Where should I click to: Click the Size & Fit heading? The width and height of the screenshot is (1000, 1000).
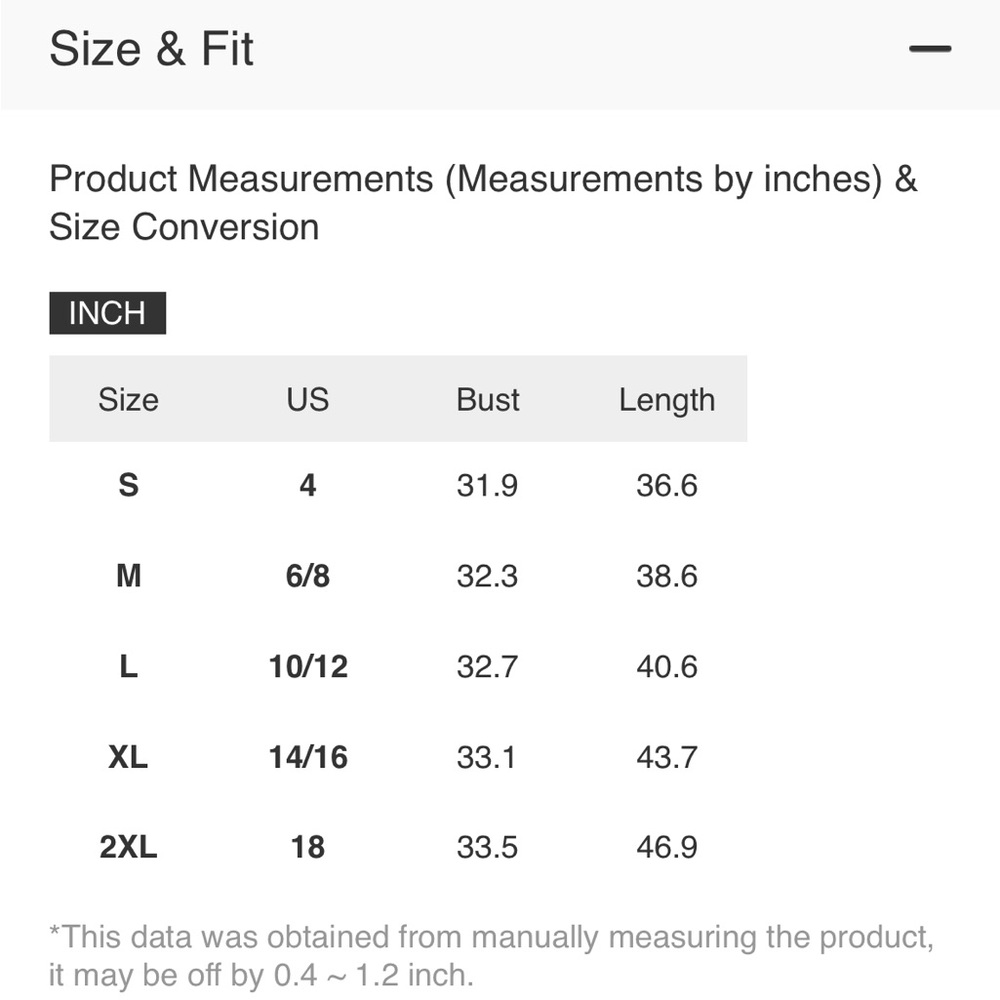pyautogui.click(x=151, y=49)
